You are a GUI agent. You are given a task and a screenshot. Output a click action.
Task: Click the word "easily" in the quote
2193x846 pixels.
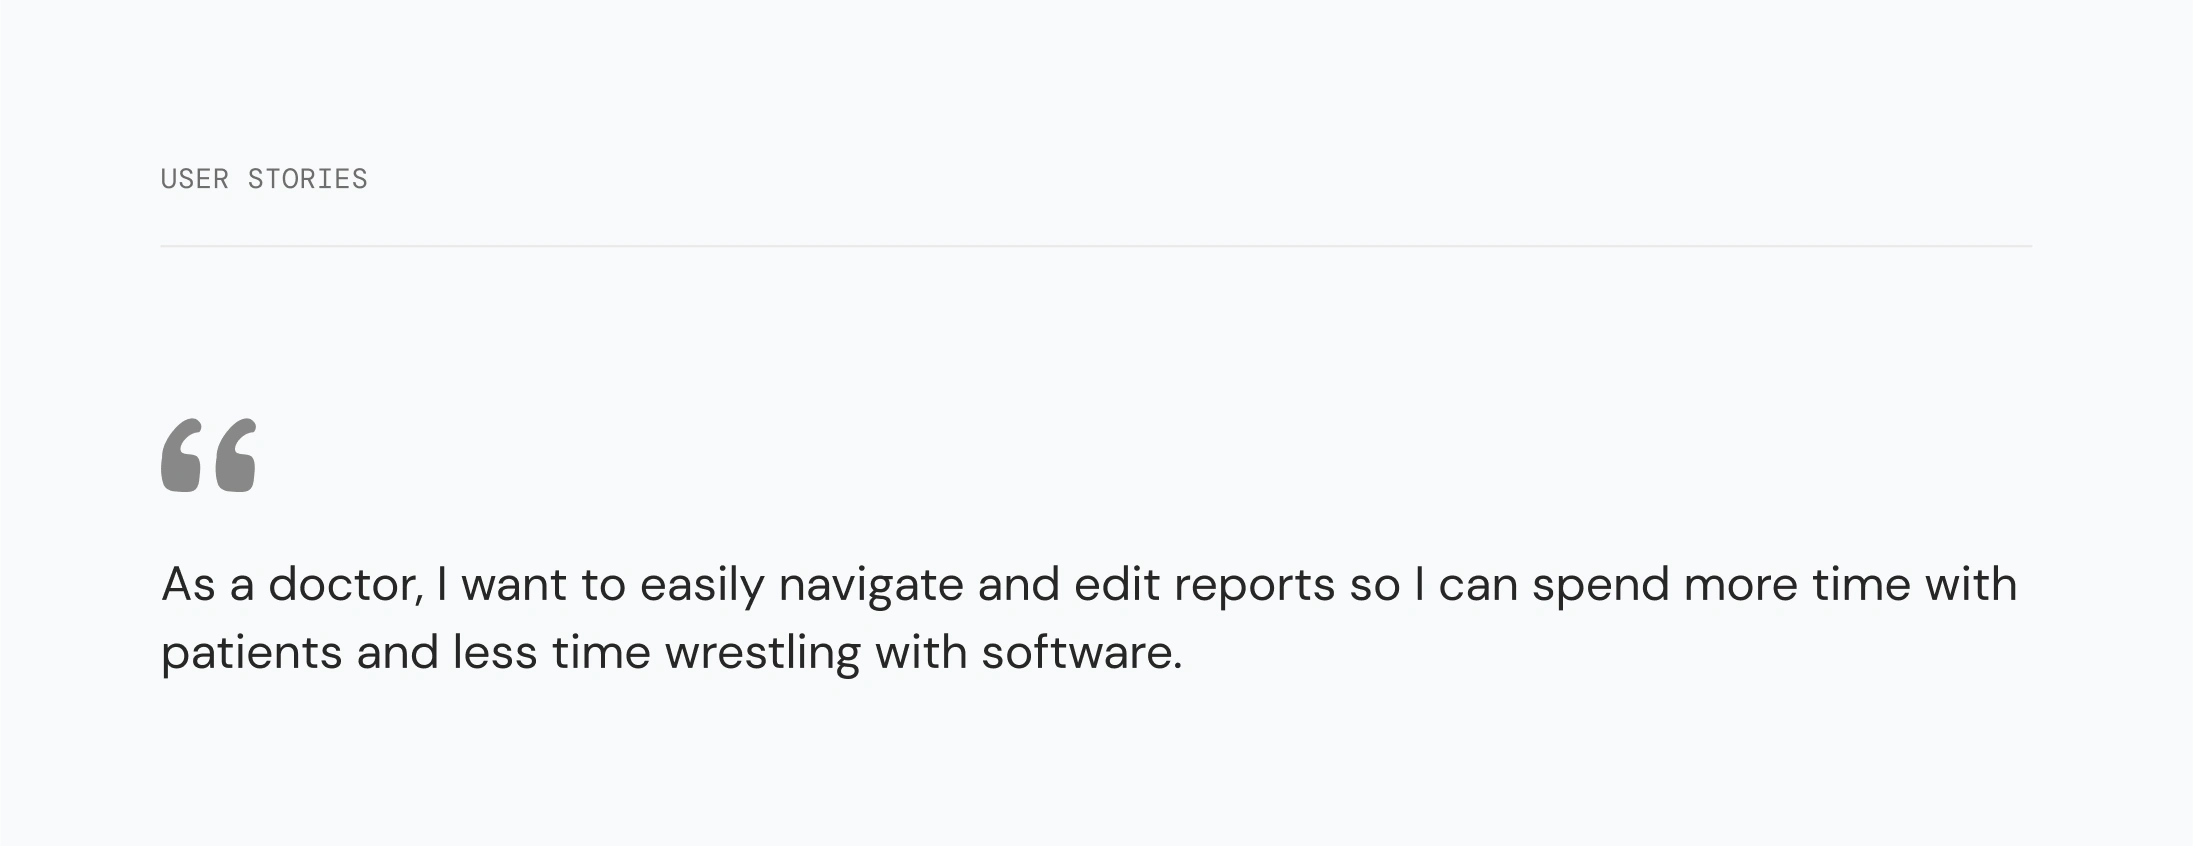pos(702,586)
